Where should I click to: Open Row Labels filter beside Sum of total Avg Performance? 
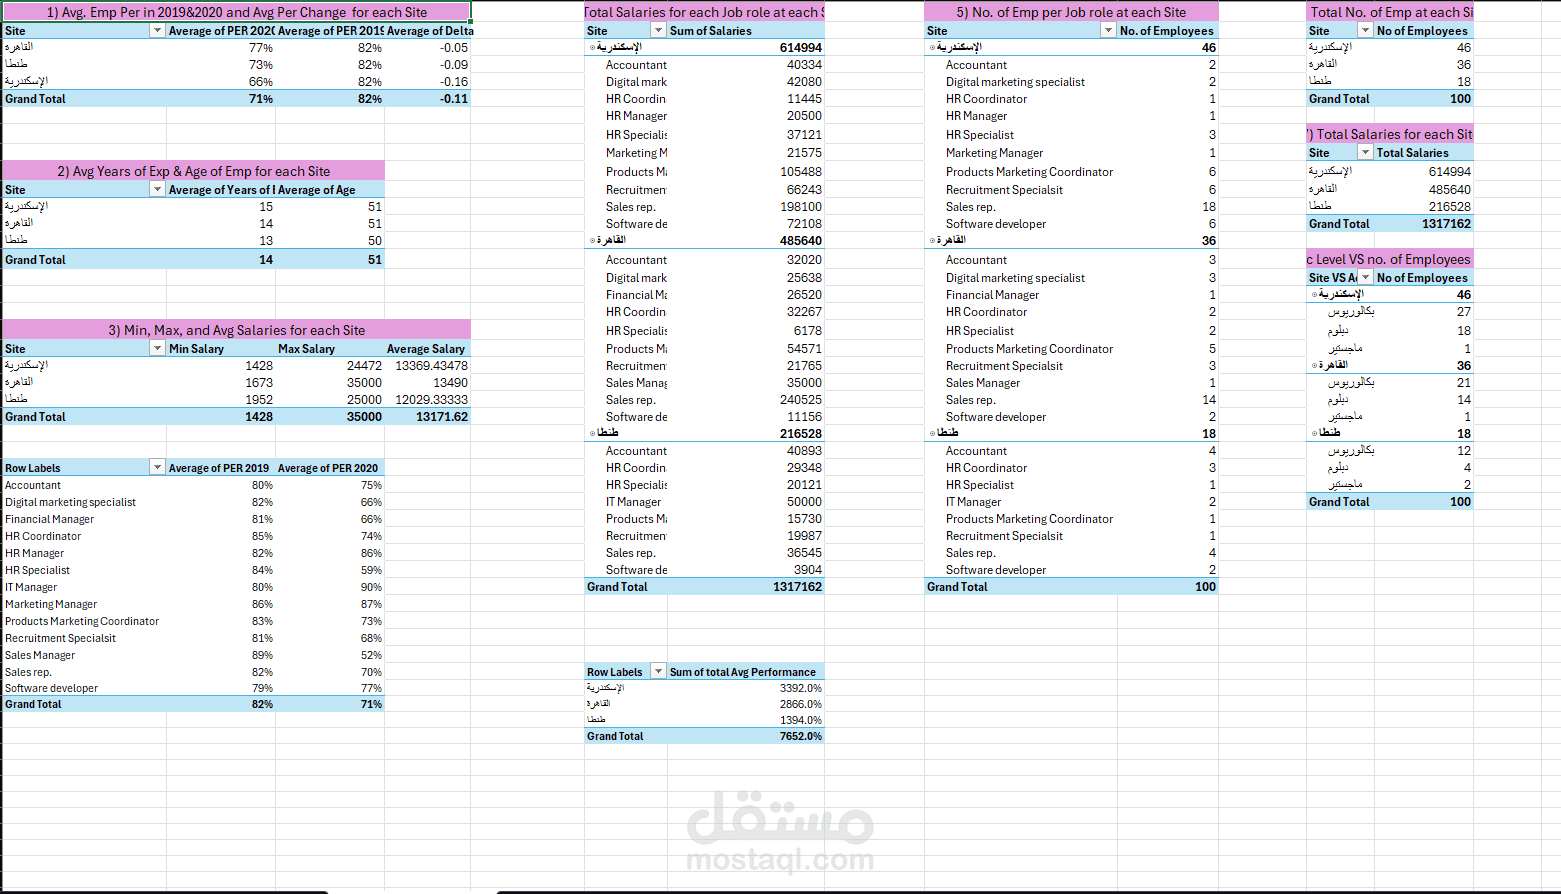pos(658,672)
